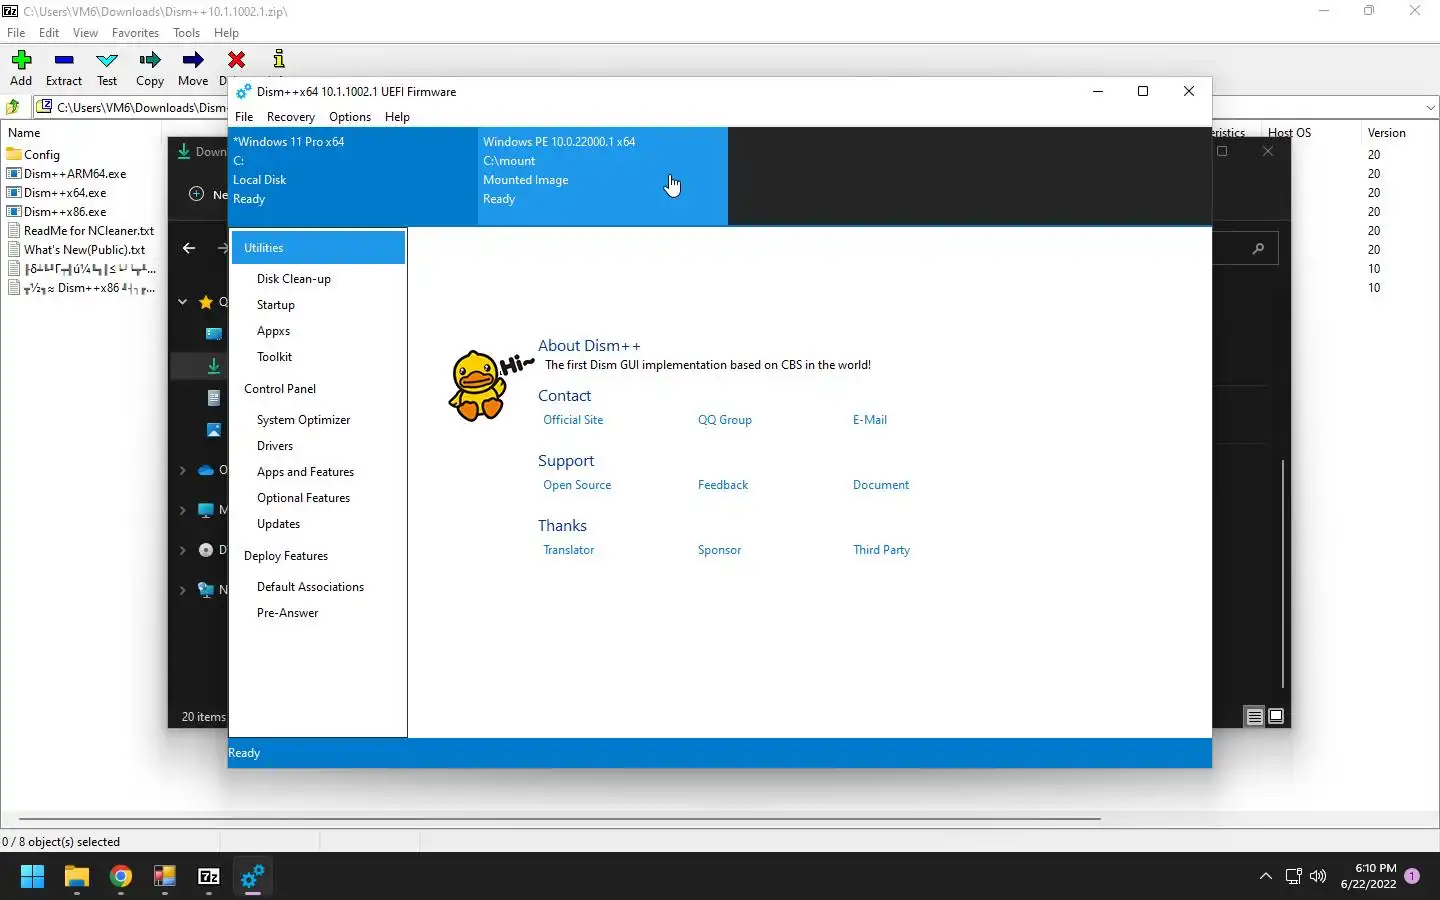Screen dimensions: 1440x900
Task: Open the network status tray icon
Action: [x=1293, y=877]
